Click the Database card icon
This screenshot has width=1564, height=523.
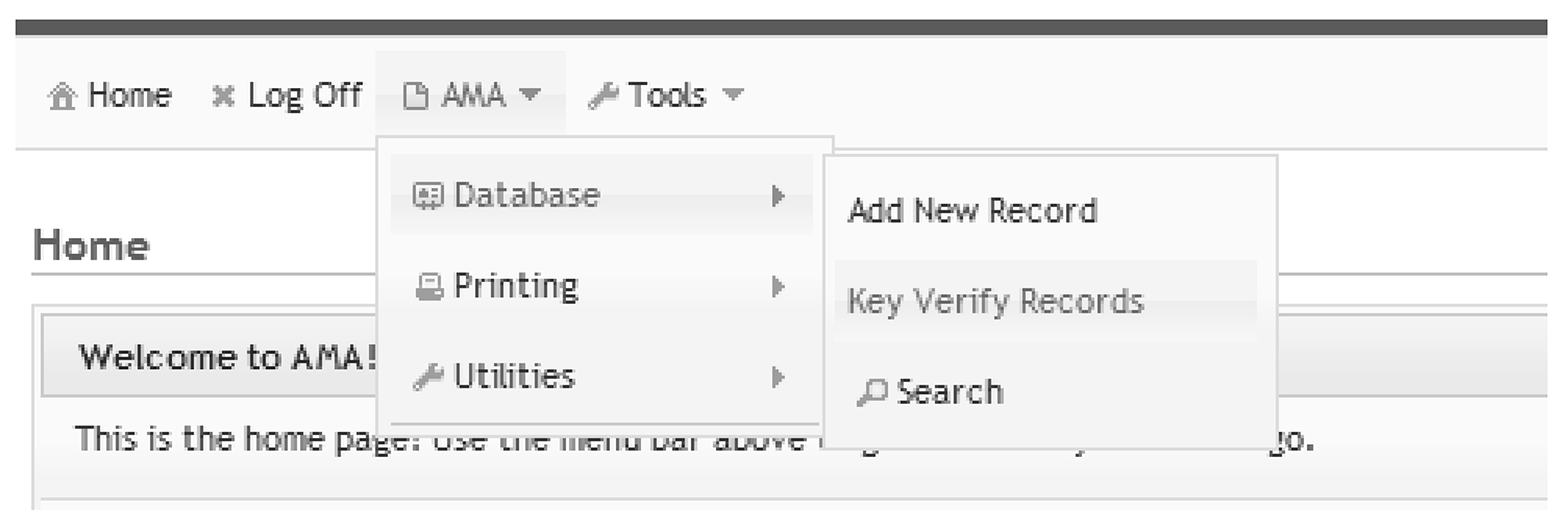click(x=427, y=195)
